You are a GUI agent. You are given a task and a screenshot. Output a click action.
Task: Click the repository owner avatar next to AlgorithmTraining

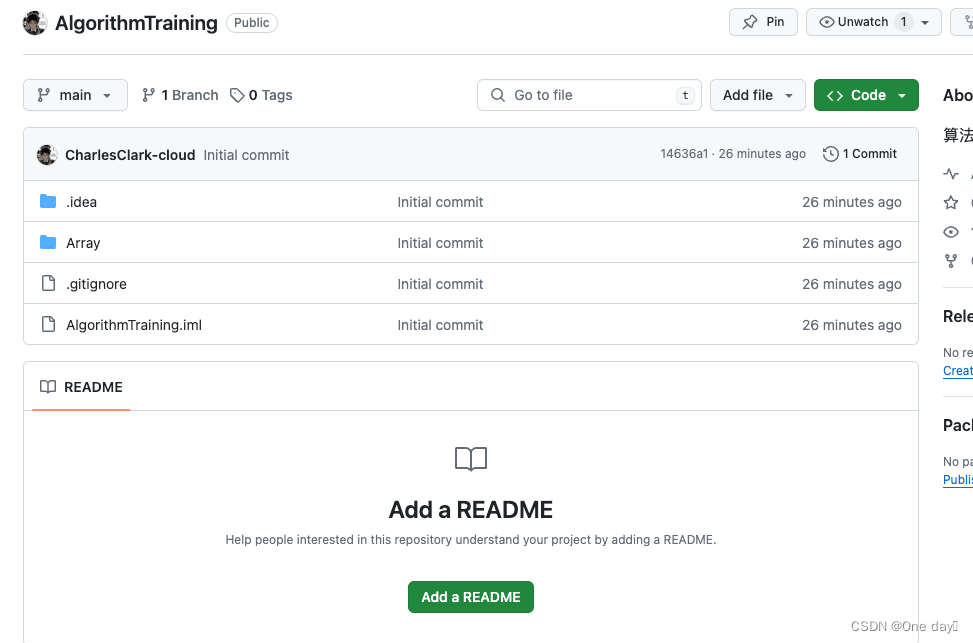tap(35, 23)
